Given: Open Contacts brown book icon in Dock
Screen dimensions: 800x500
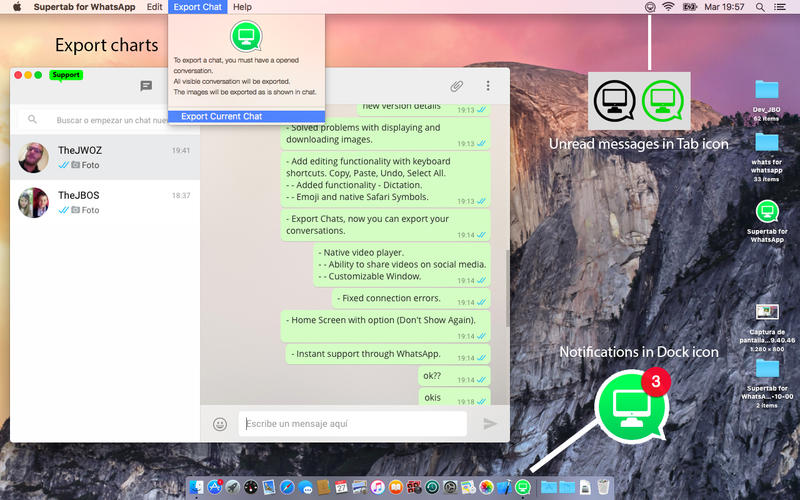Looking at the screenshot, I should [x=323, y=487].
